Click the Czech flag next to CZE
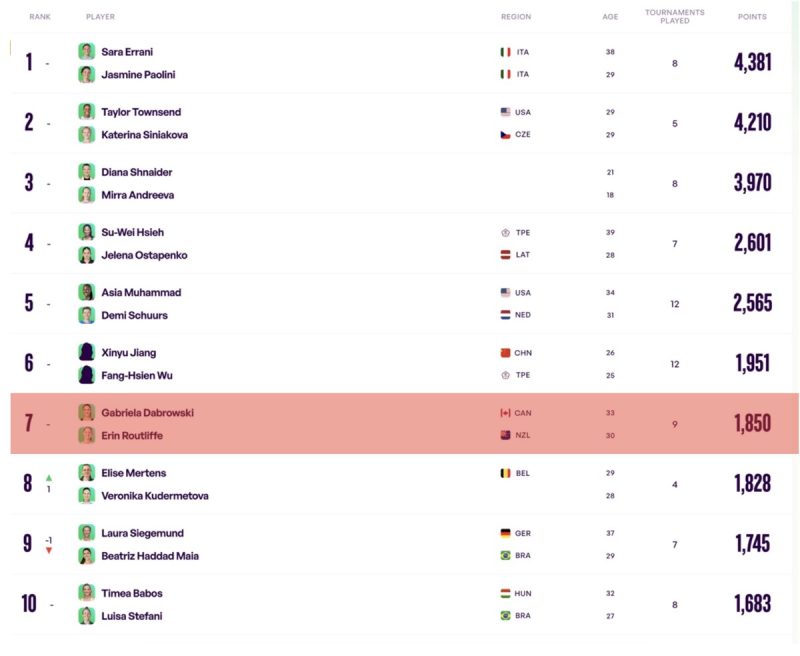Image resolution: width=800 pixels, height=656 pixels. point(505,135)
